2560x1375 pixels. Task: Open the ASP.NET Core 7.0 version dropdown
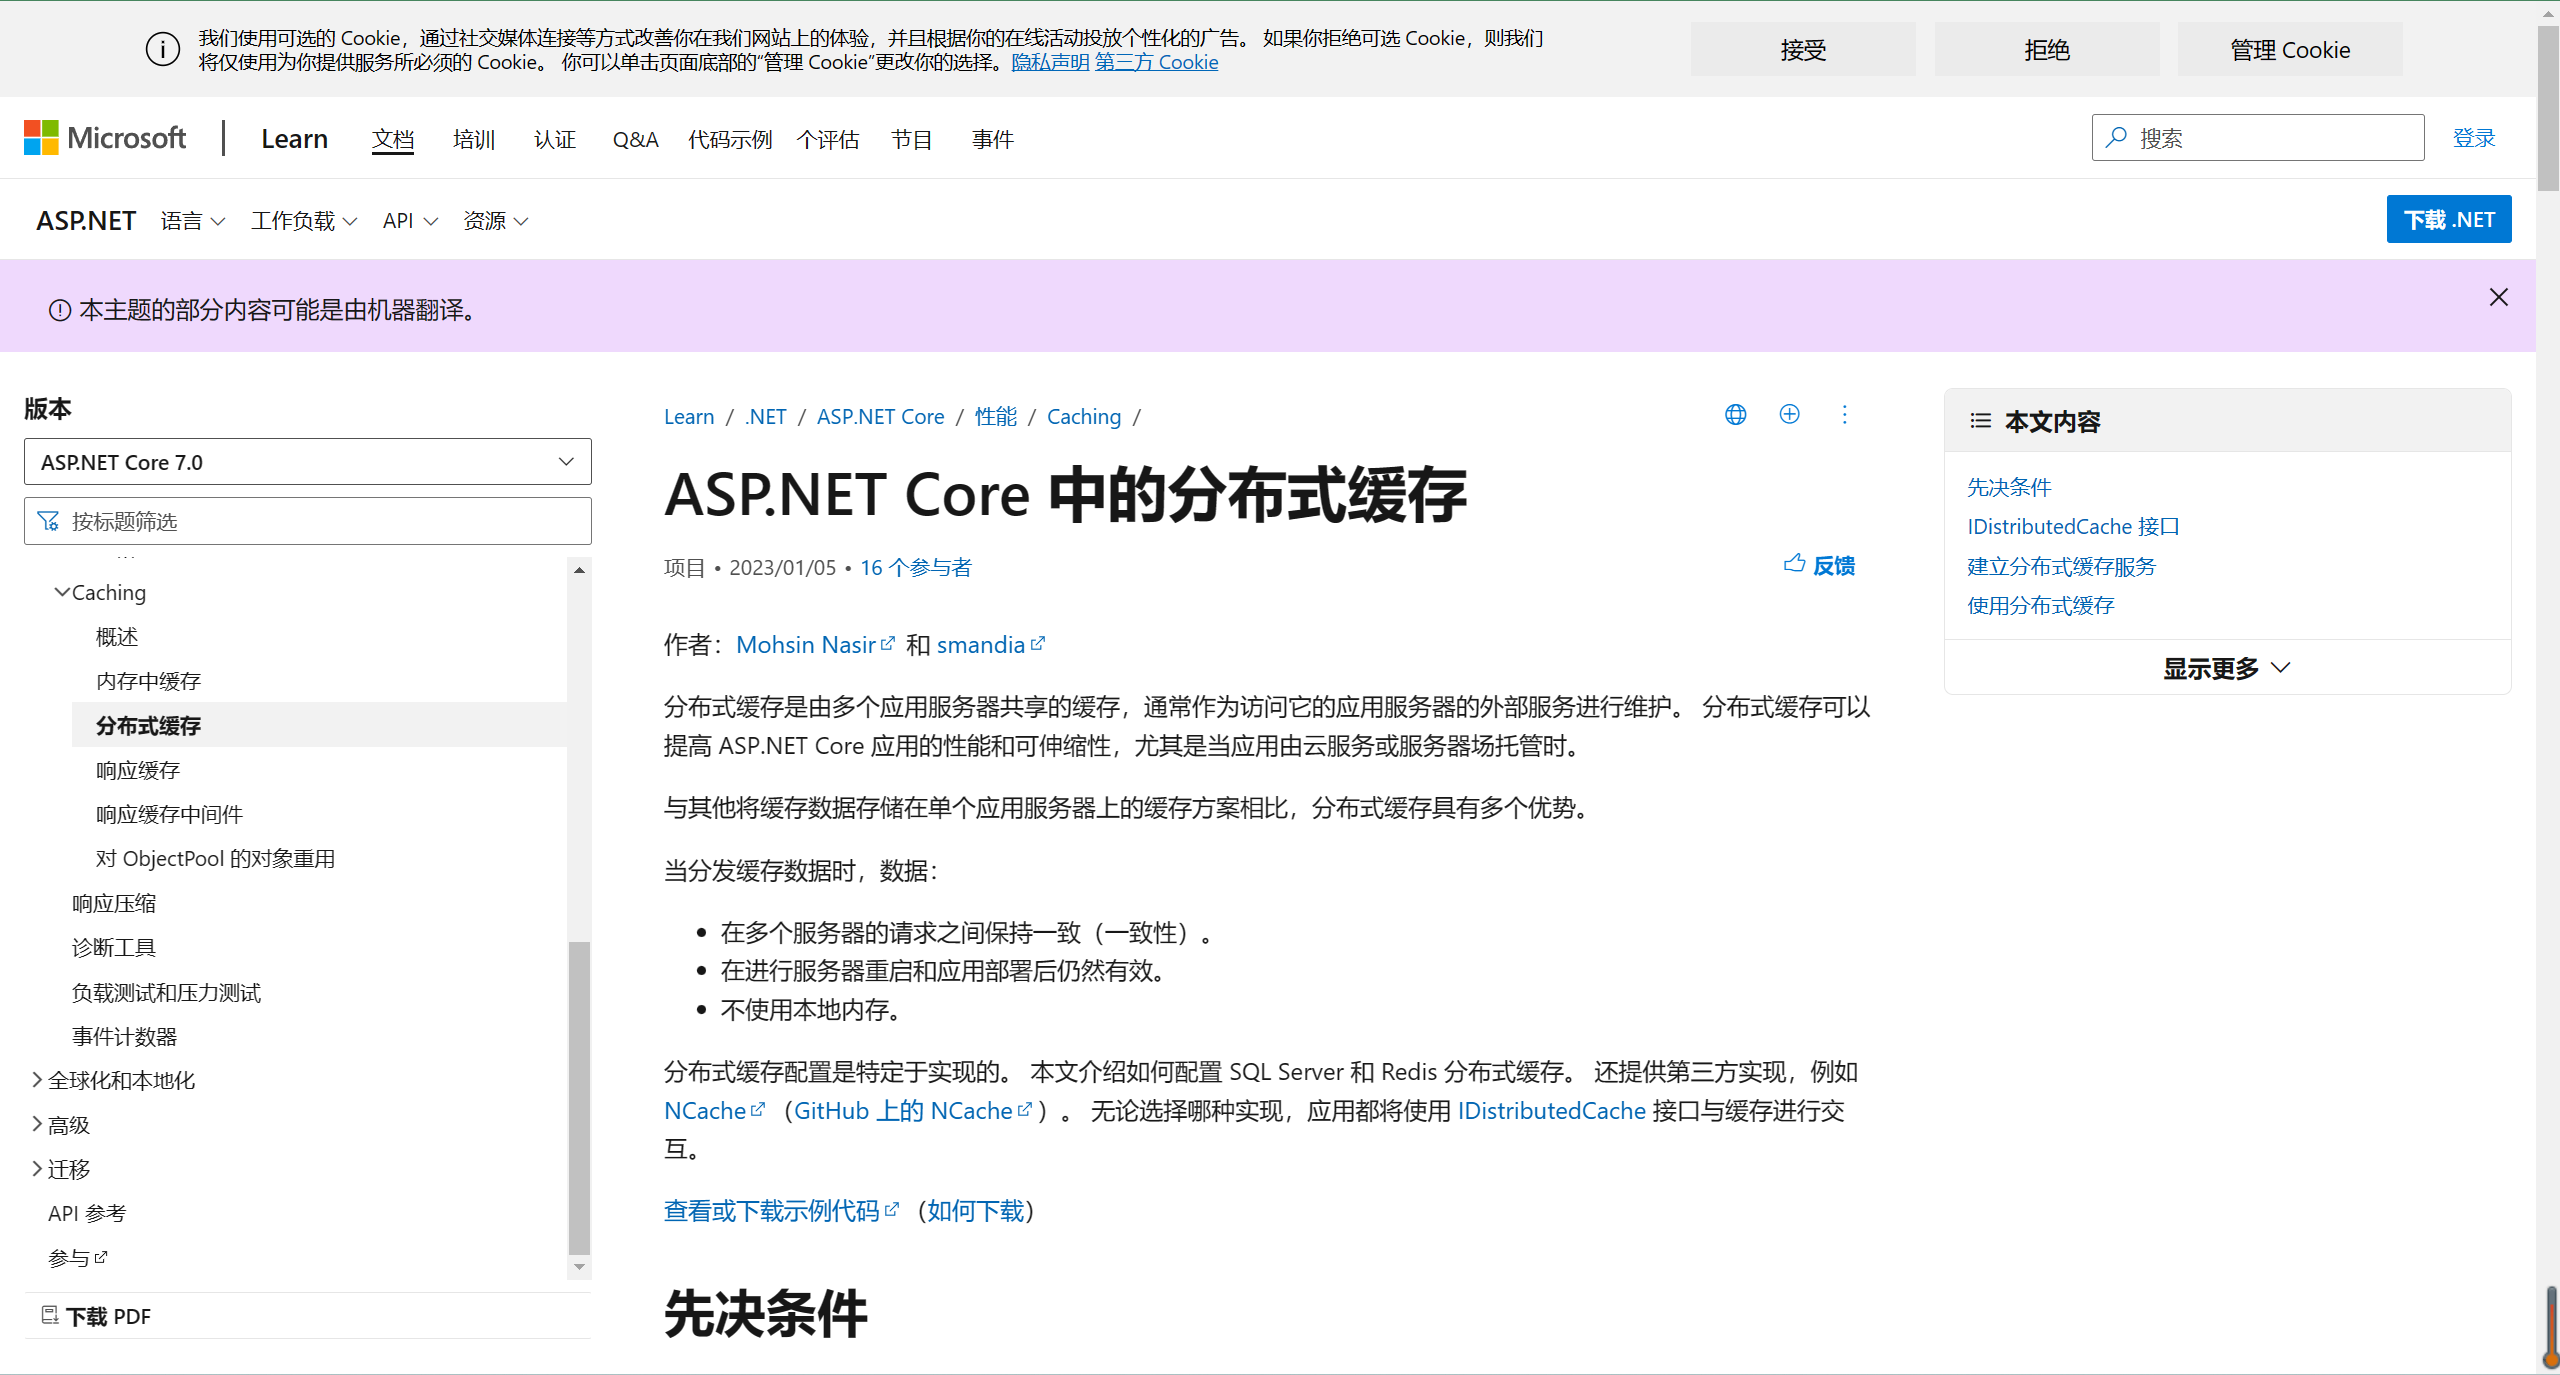coord(308,462)
